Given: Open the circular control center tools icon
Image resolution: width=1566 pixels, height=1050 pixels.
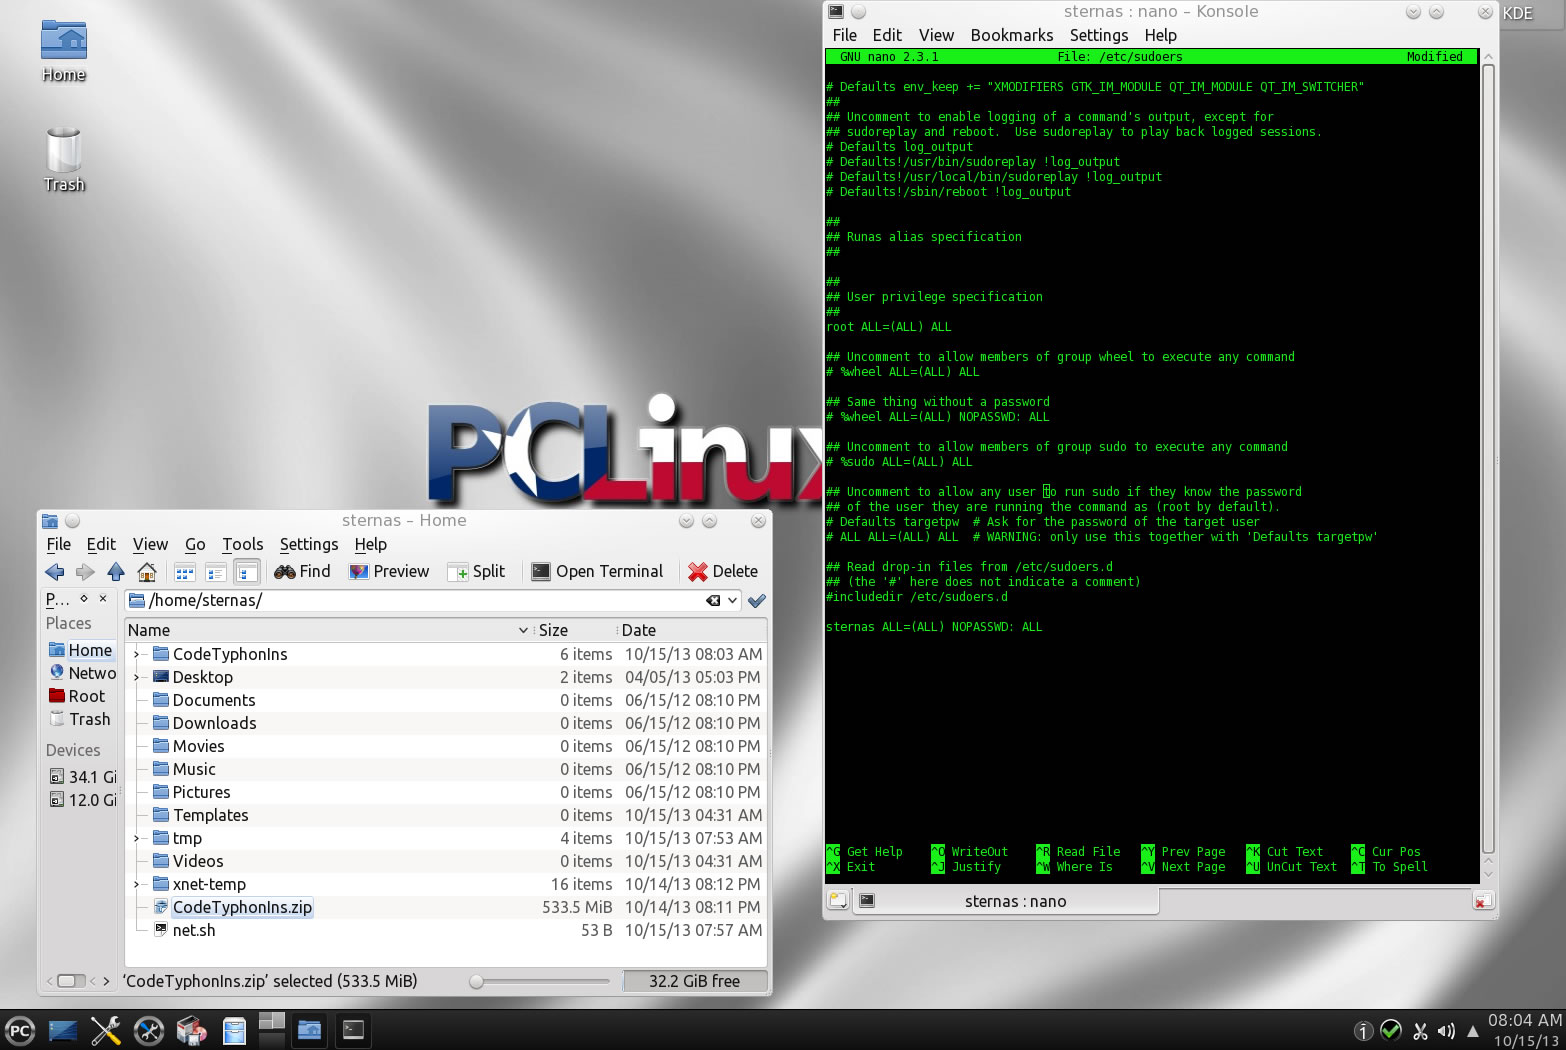Looking at the screenshot, I should pos(149,1031).
